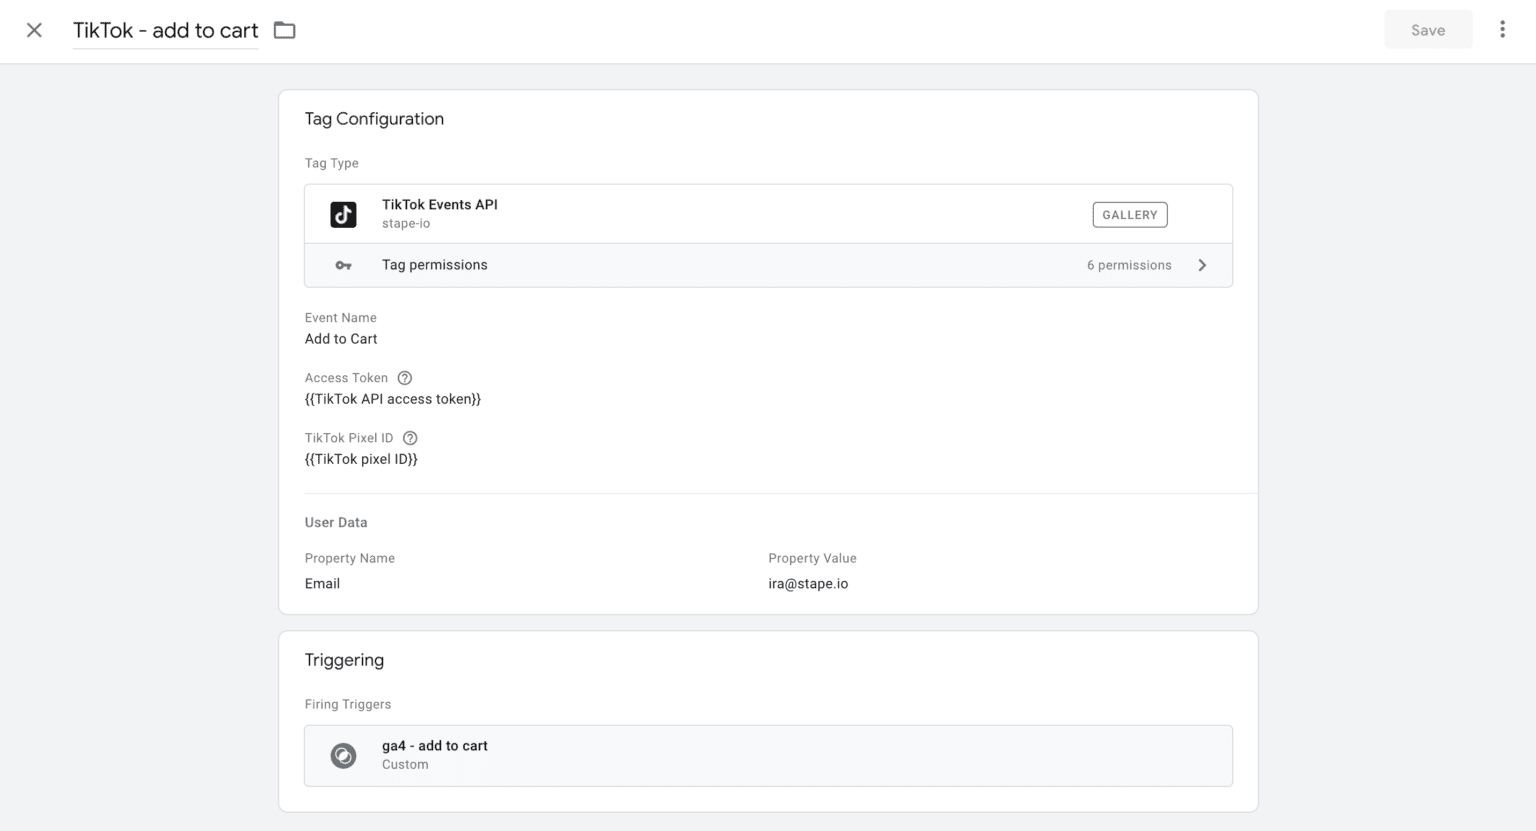
Task: Show help for Access Token
Action: pos(404,378)
